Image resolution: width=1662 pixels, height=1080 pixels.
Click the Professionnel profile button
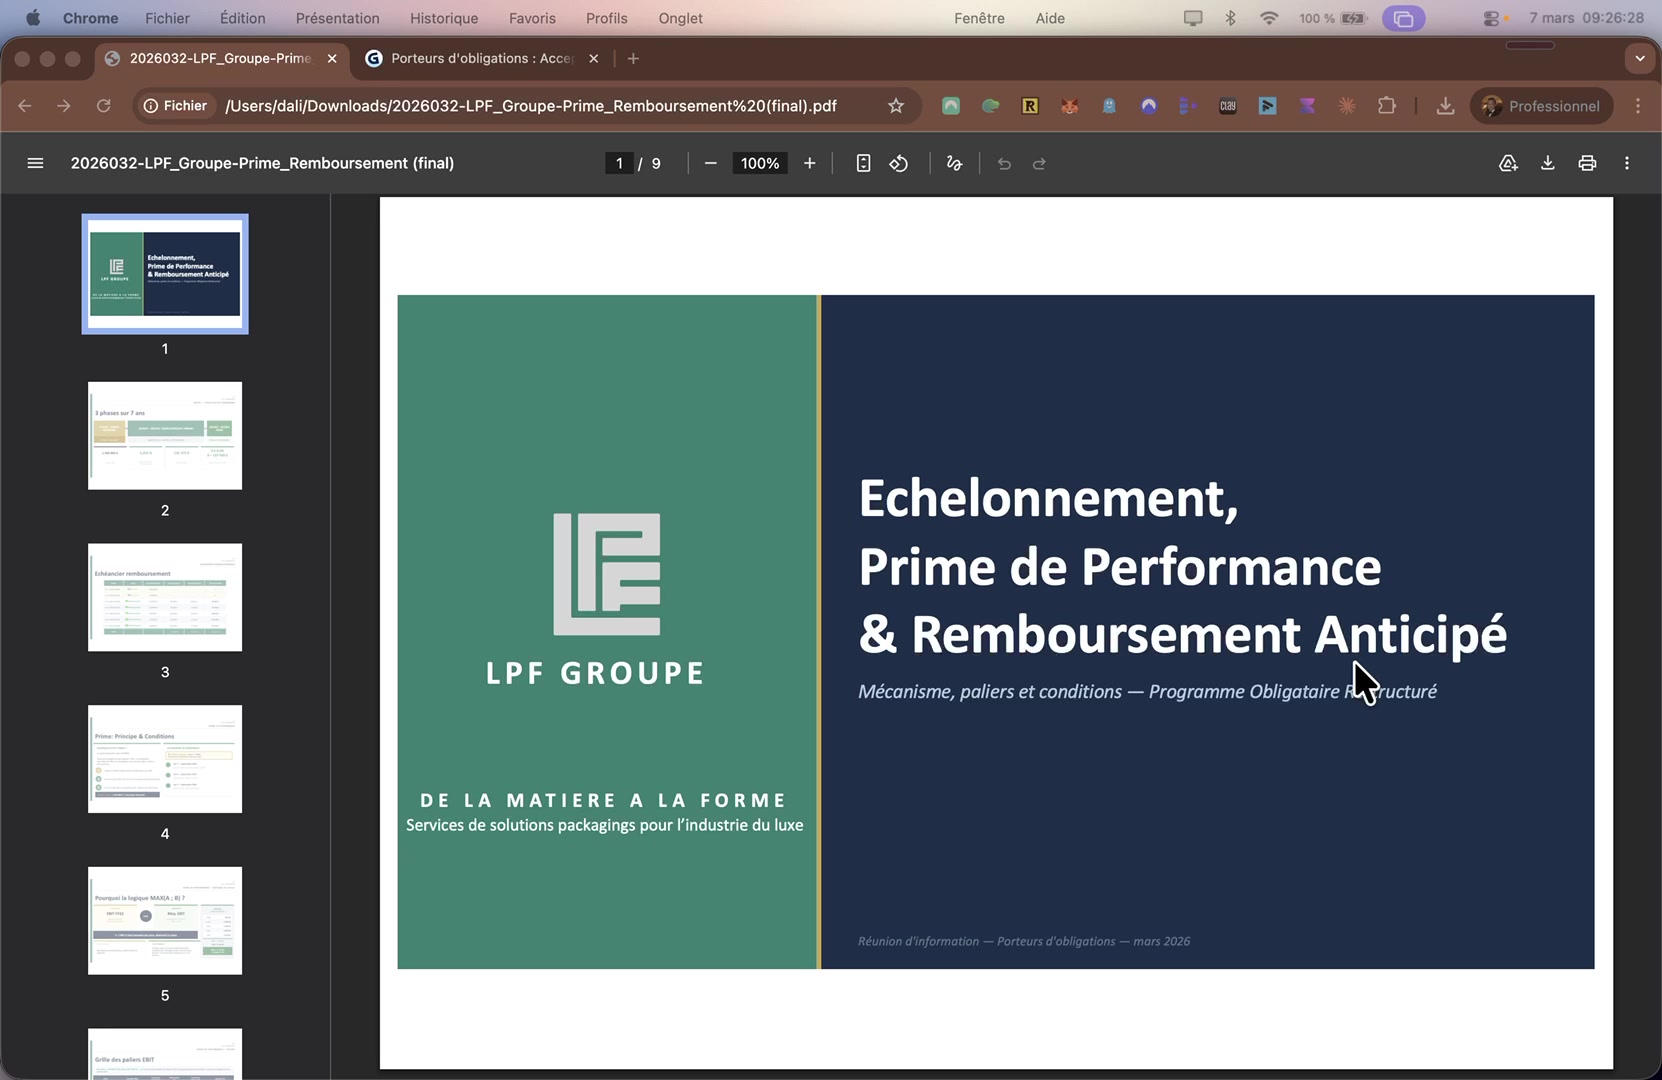point(1541,106)
